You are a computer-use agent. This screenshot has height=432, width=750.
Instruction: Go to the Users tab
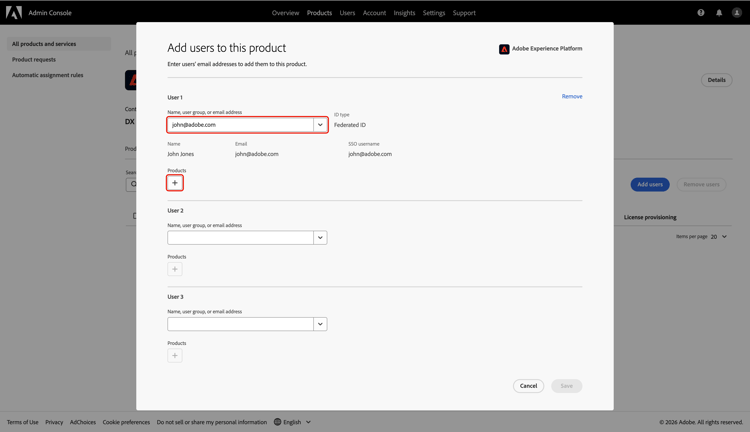tap(347, 13)
